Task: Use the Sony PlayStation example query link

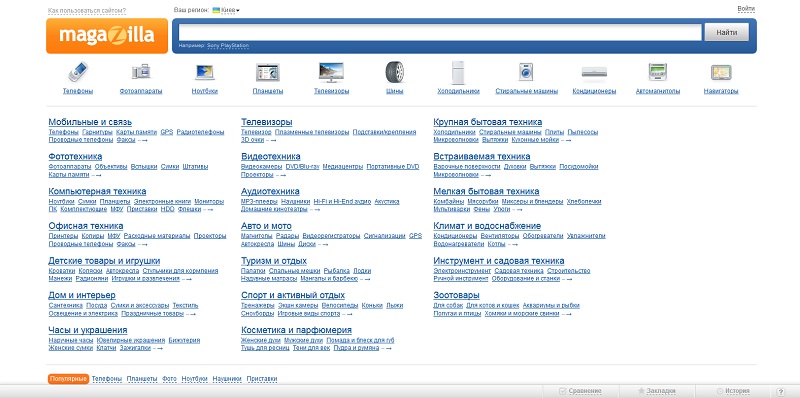Action: [228, 46]
